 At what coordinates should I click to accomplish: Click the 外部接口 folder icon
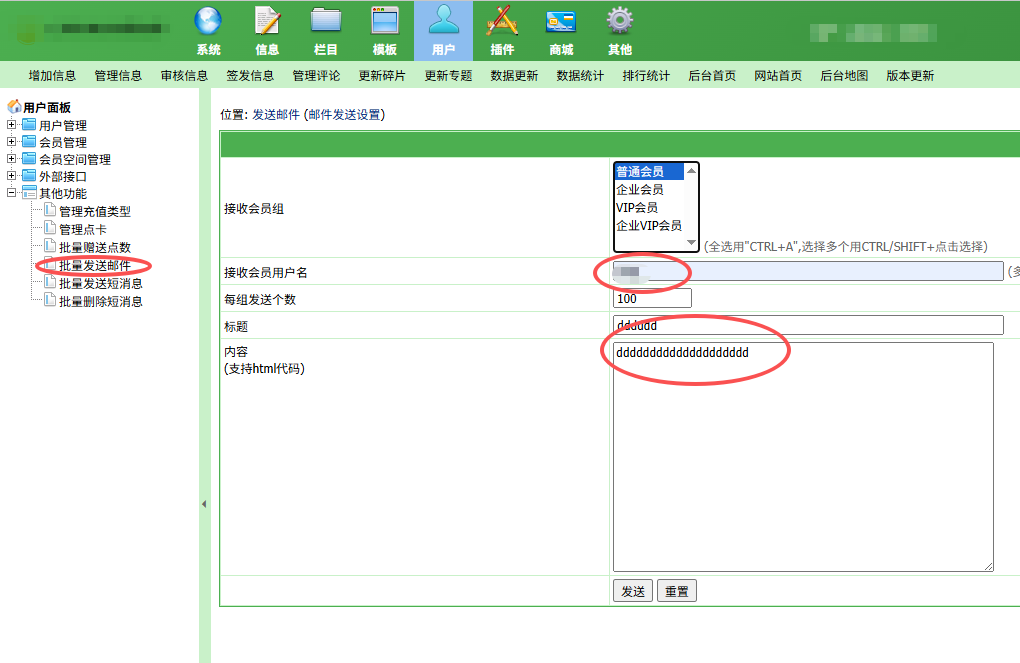tap(29, 176)
